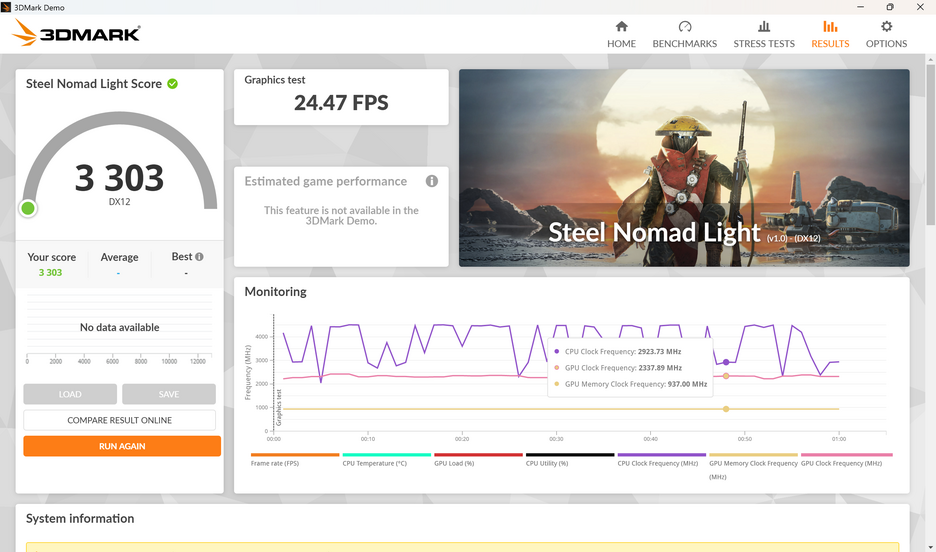Click the RUN AGAIN button

(x=122, y=446)
